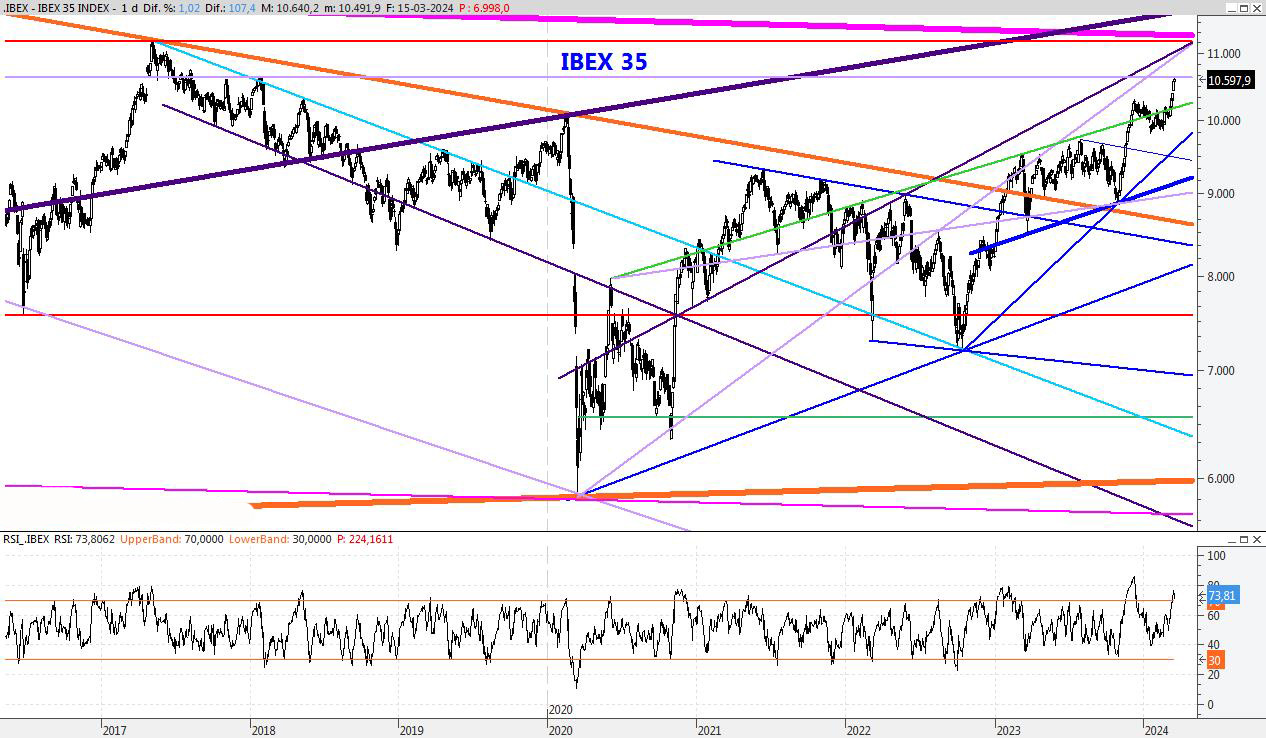Viewport: 1266px width, 738px height.
Task: Click the 2017 year marker on time axis
Action: [x=114, y=730]
